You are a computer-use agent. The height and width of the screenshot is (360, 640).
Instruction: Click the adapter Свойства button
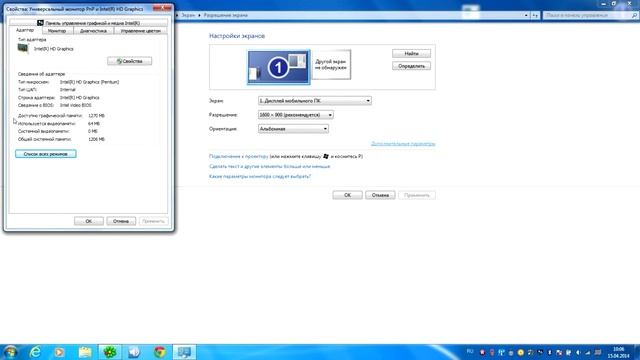[x=130, y=61]
